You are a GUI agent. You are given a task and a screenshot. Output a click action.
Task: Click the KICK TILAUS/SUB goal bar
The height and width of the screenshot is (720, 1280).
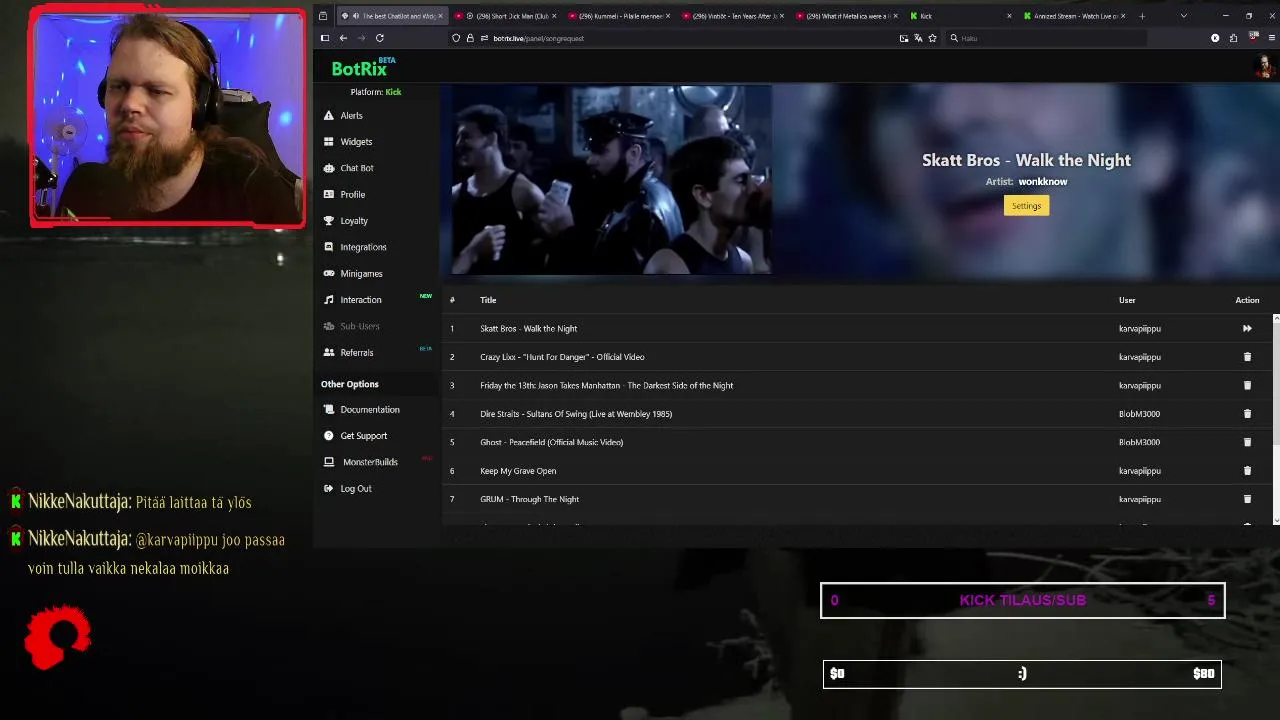(x=1022, y=601)
